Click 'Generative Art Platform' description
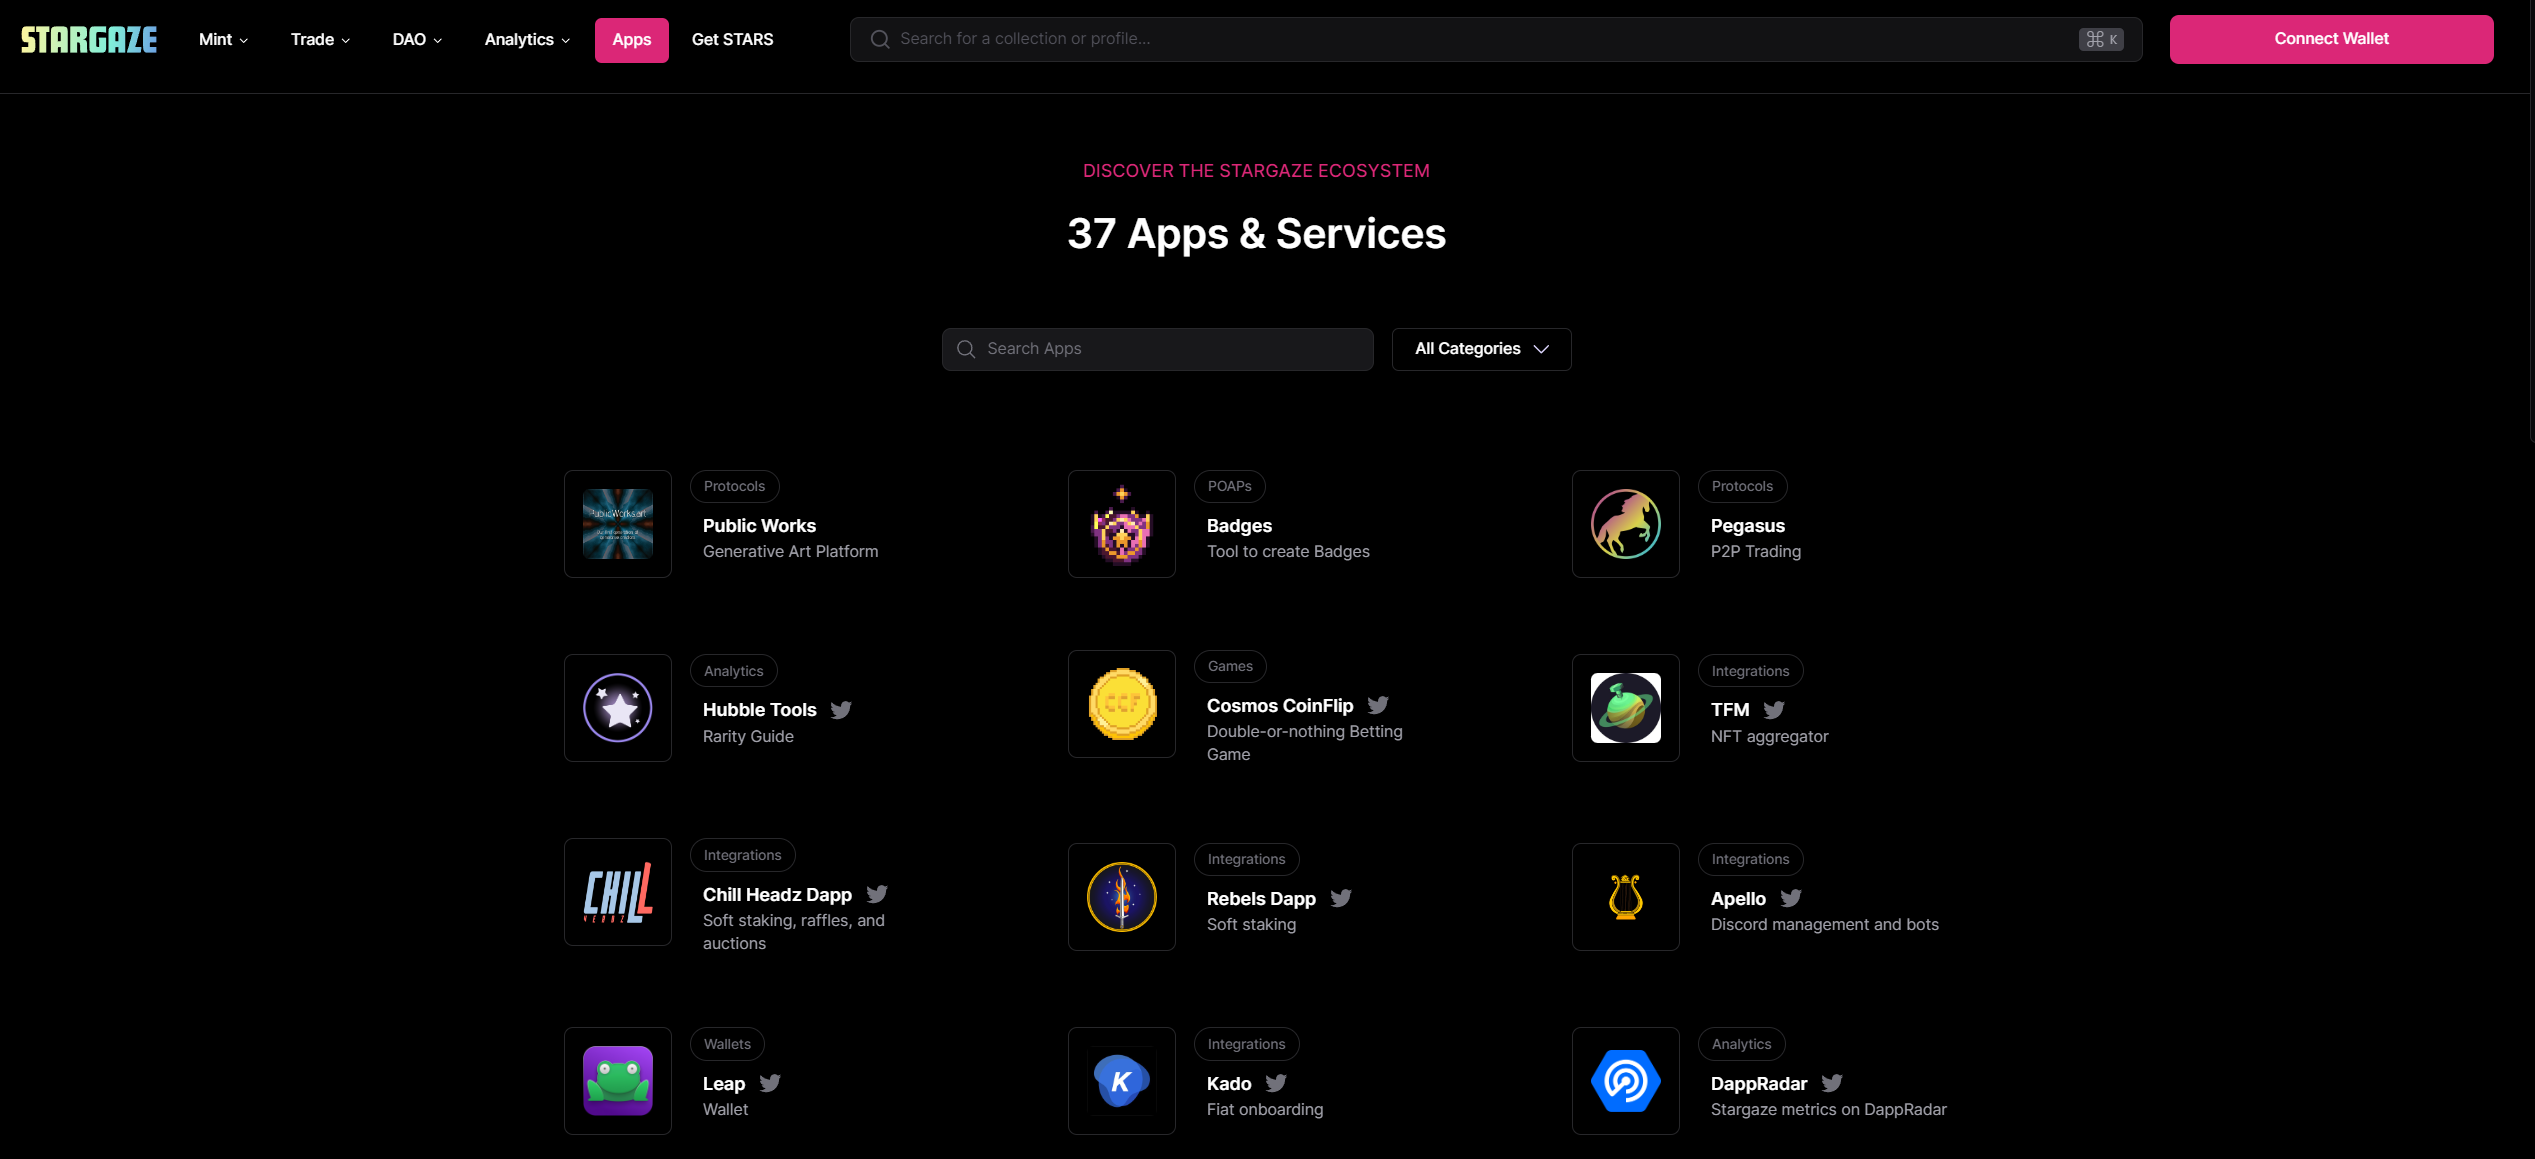The width and height of the screenshot is (2535, 1159). click(790, 552)
